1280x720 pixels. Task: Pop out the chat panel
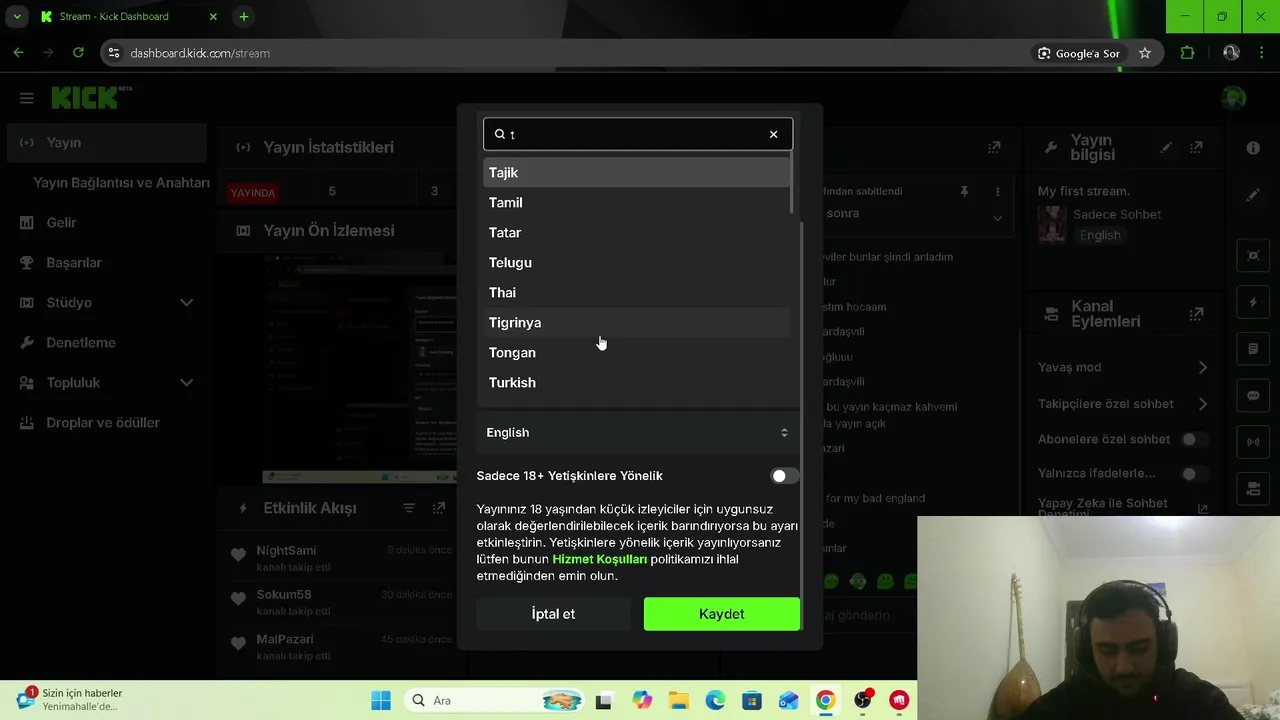tap(994, 147)
